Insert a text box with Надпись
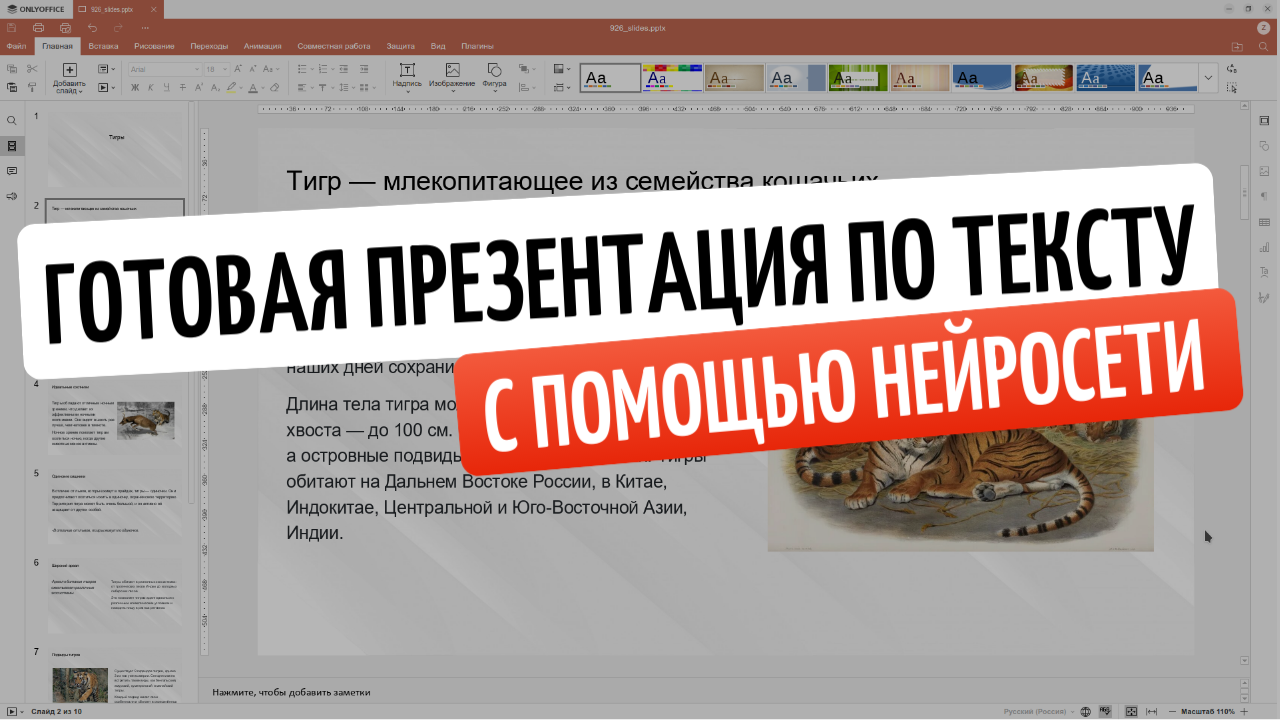Screen dimensions: 1280x720 tap(407, 76)
